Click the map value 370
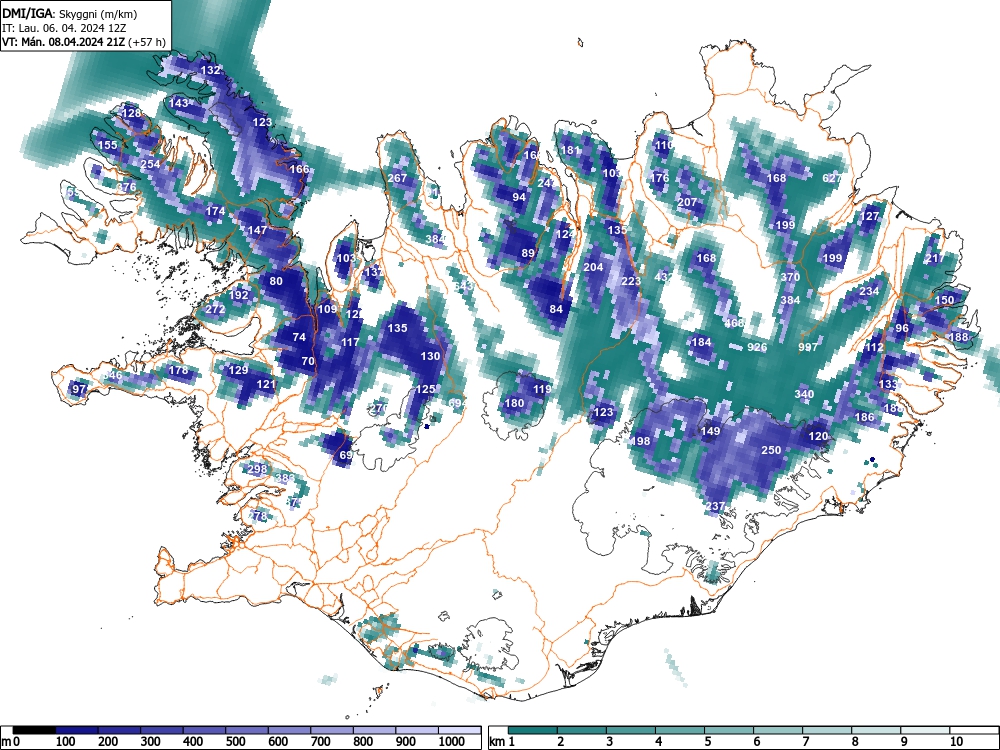The height and width of the screenshot is (750, 1000). (790, 277)
